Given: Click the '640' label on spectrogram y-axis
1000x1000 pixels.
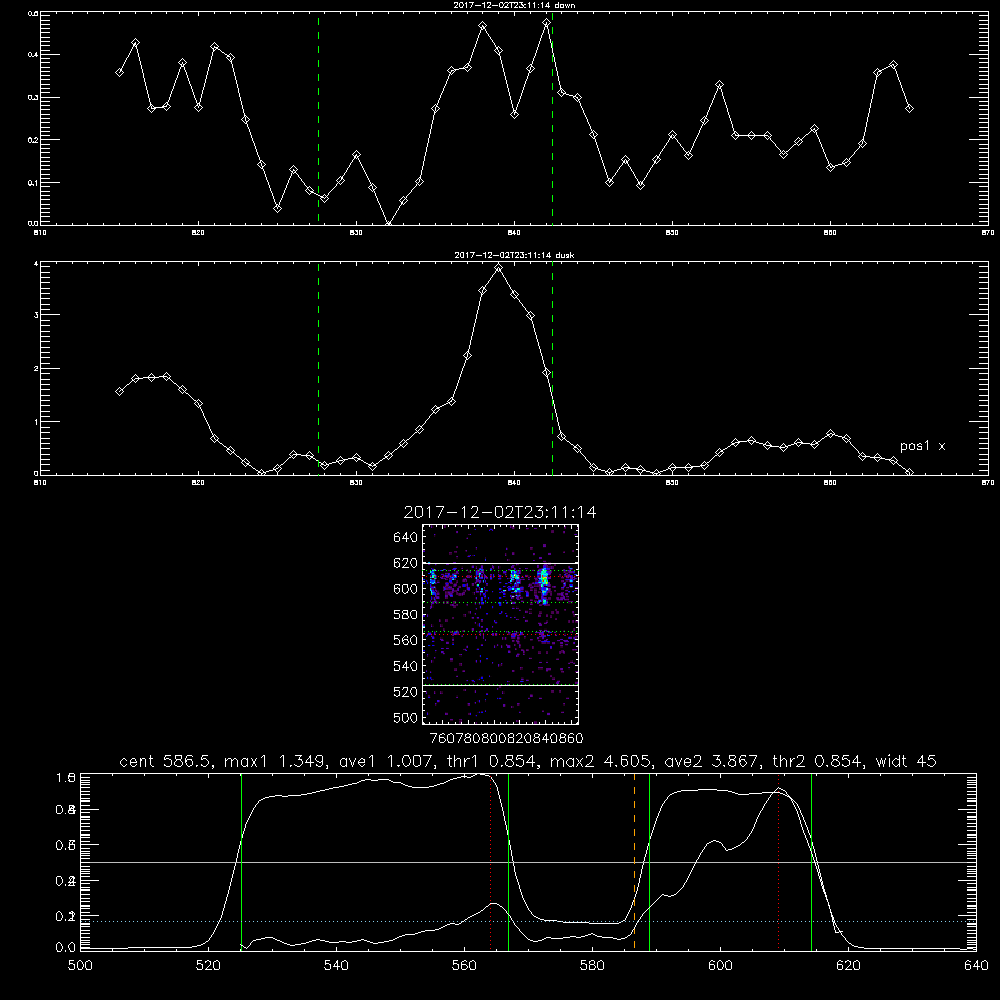Looking at the screenshot, I should tap(406, 538).
